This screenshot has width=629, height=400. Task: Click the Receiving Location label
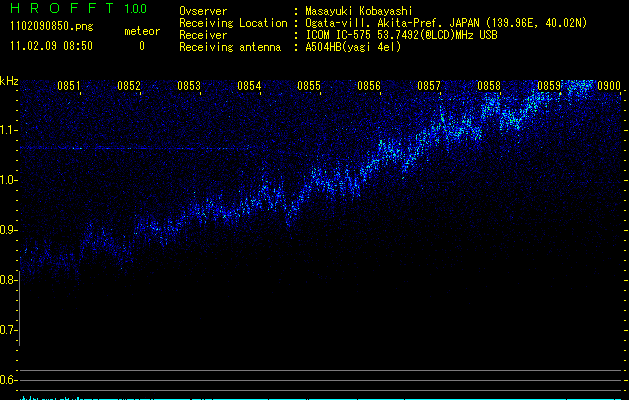233,23
